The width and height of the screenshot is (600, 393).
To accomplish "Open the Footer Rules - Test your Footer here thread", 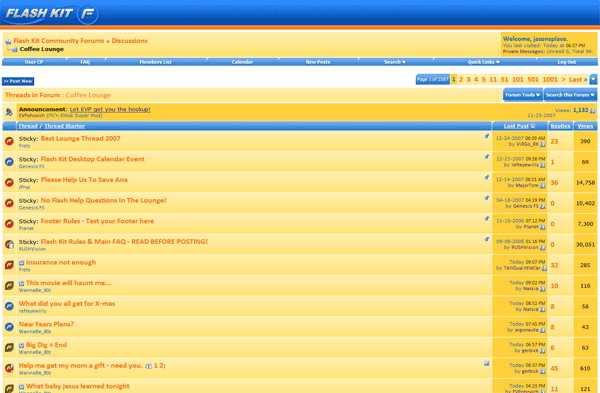I will point(97,221).
